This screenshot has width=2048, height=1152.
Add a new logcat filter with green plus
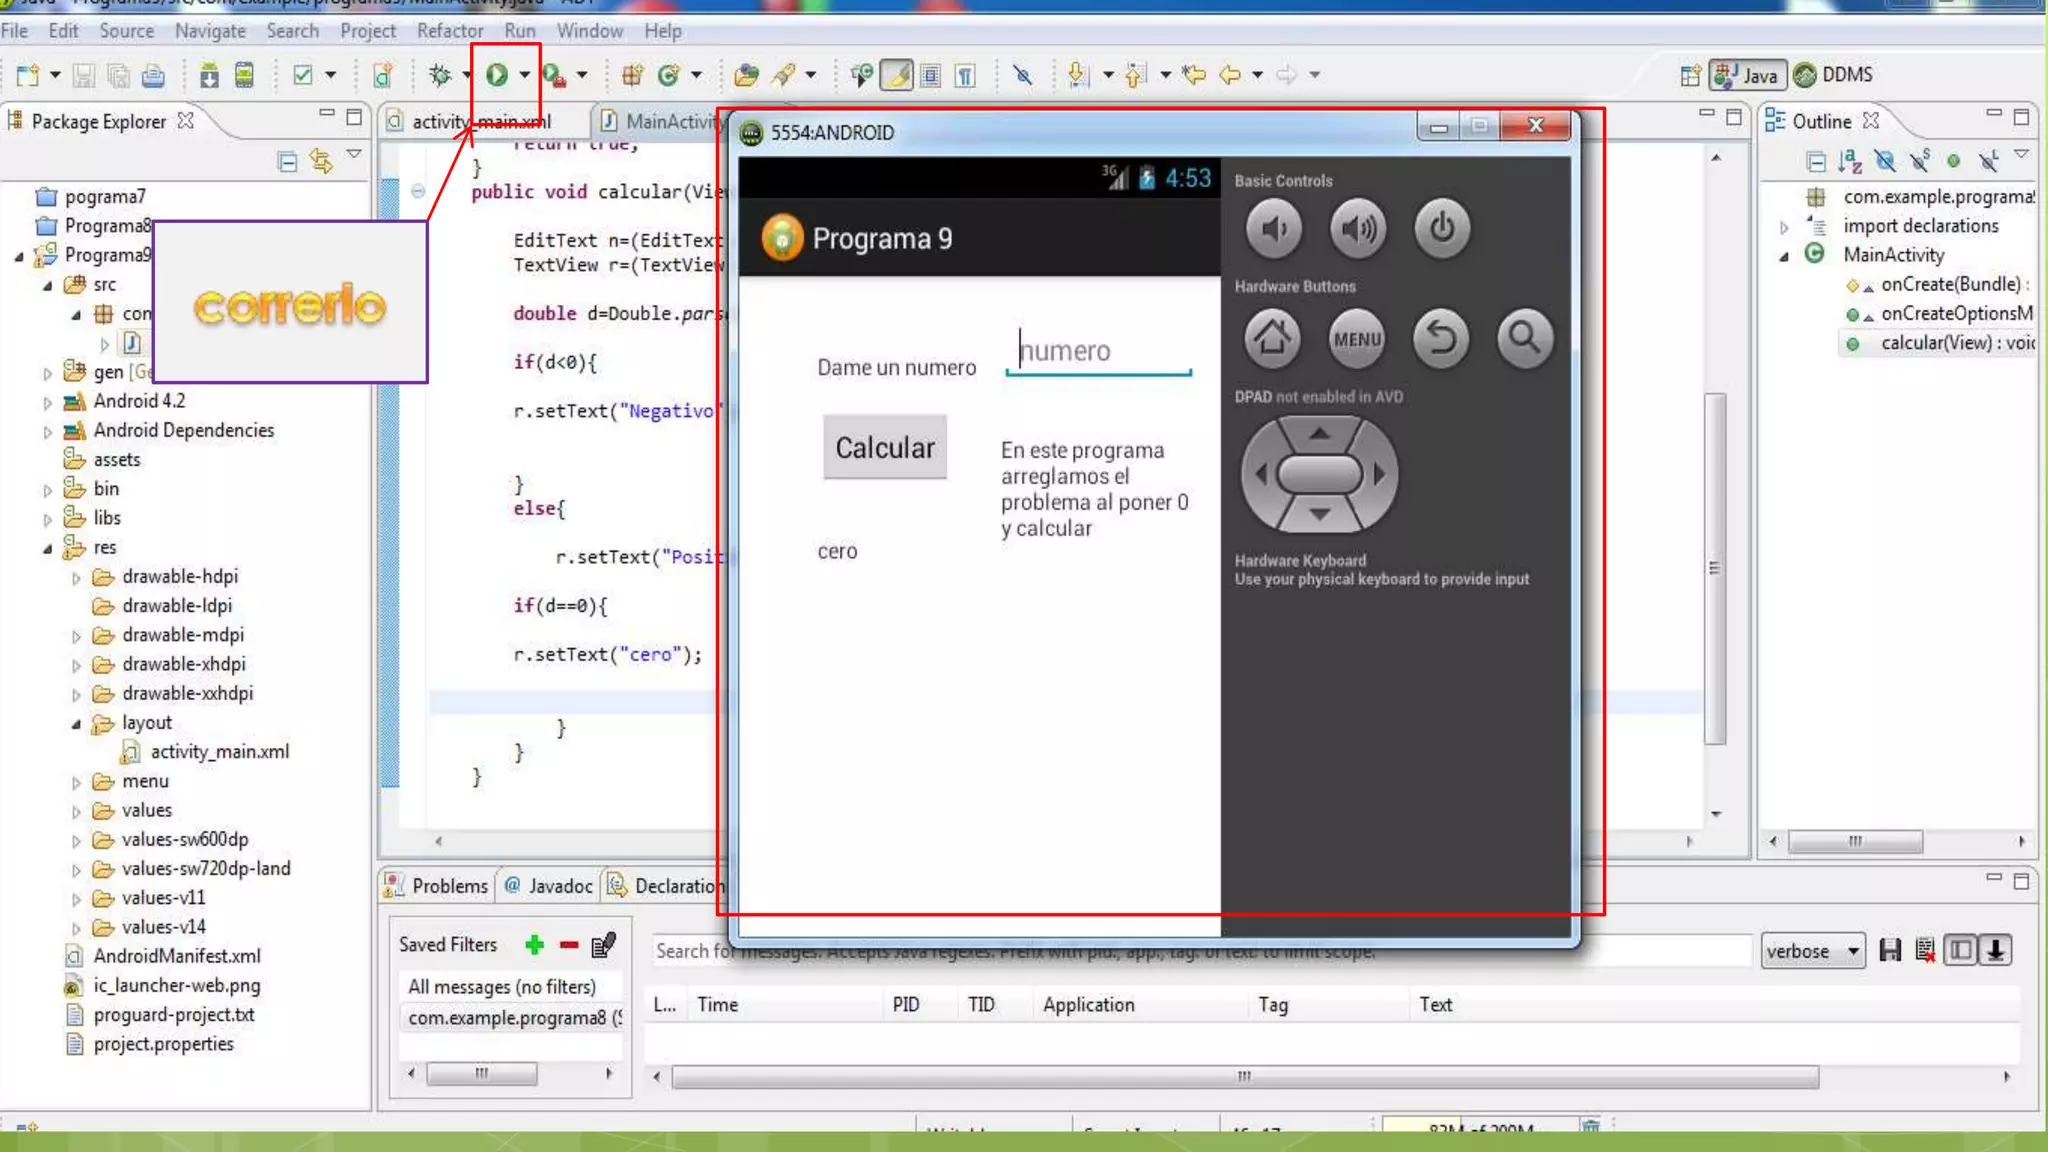point(534,945)
